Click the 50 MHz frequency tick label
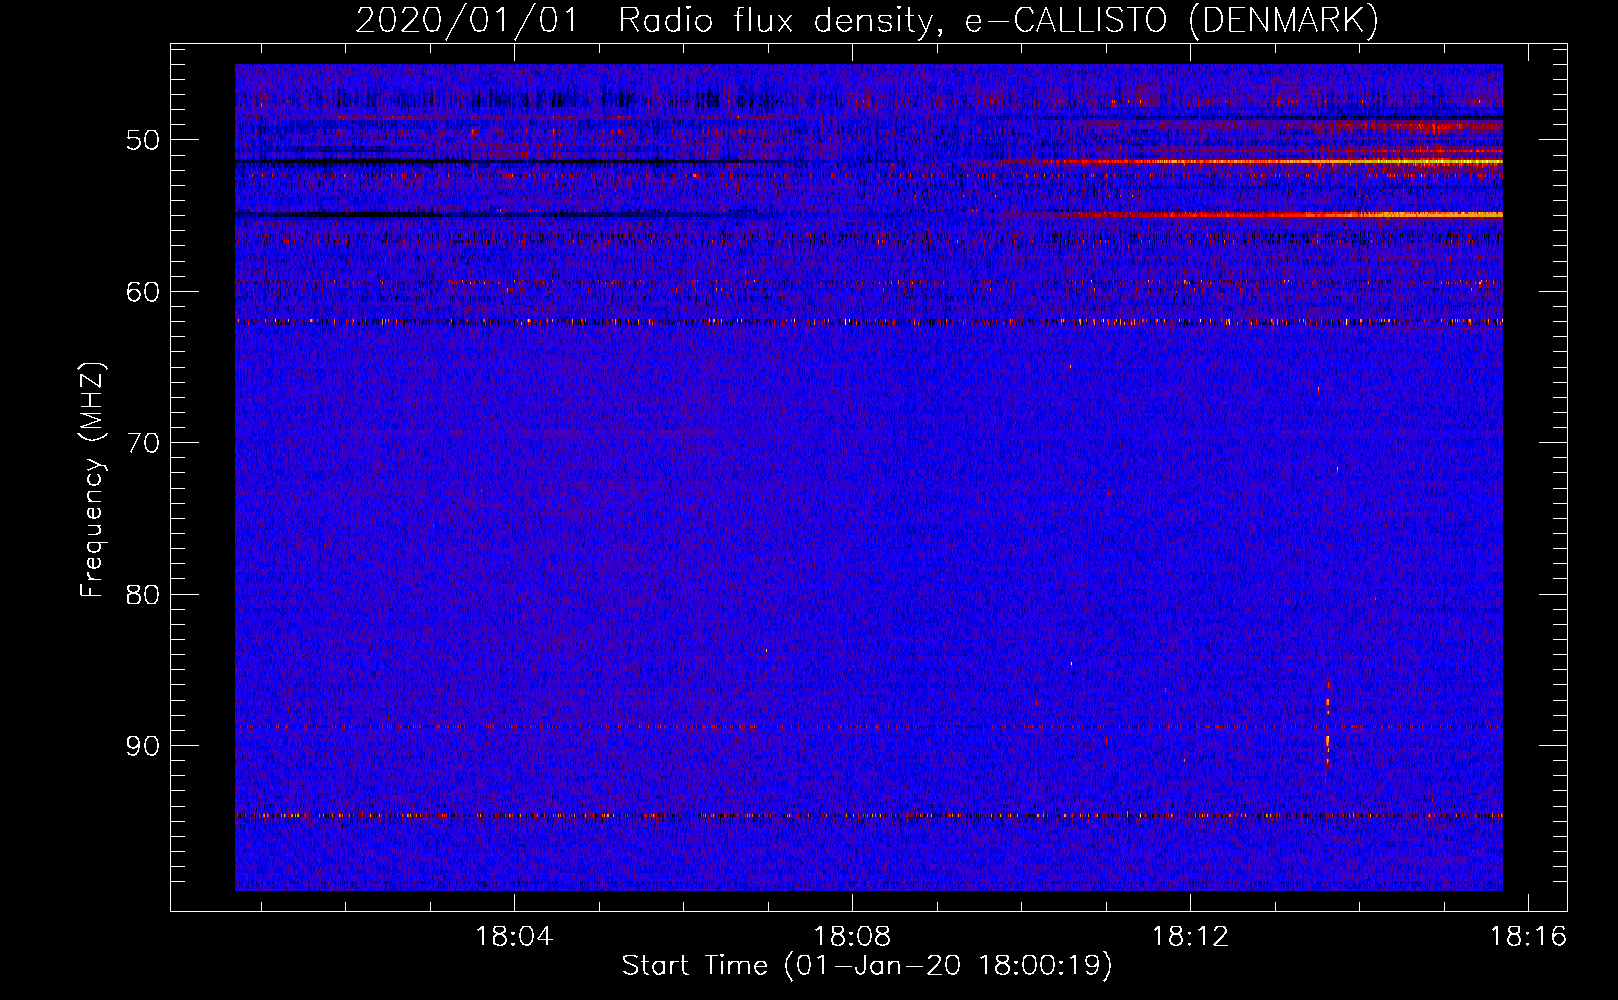The image size is (1618, 1000). 142,140
